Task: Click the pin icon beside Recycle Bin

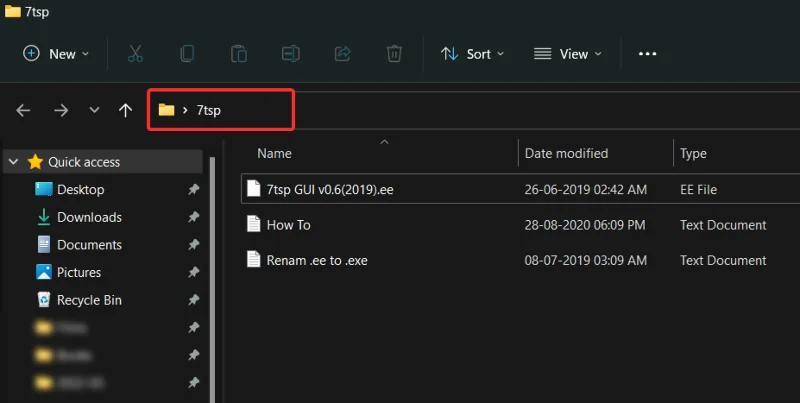Action: tap(193, 300)
